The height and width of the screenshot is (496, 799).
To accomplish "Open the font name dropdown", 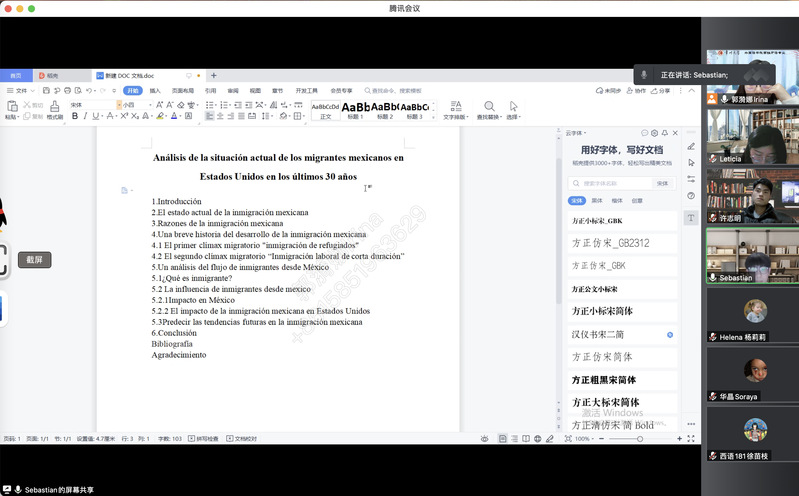I will pos(119,105).
